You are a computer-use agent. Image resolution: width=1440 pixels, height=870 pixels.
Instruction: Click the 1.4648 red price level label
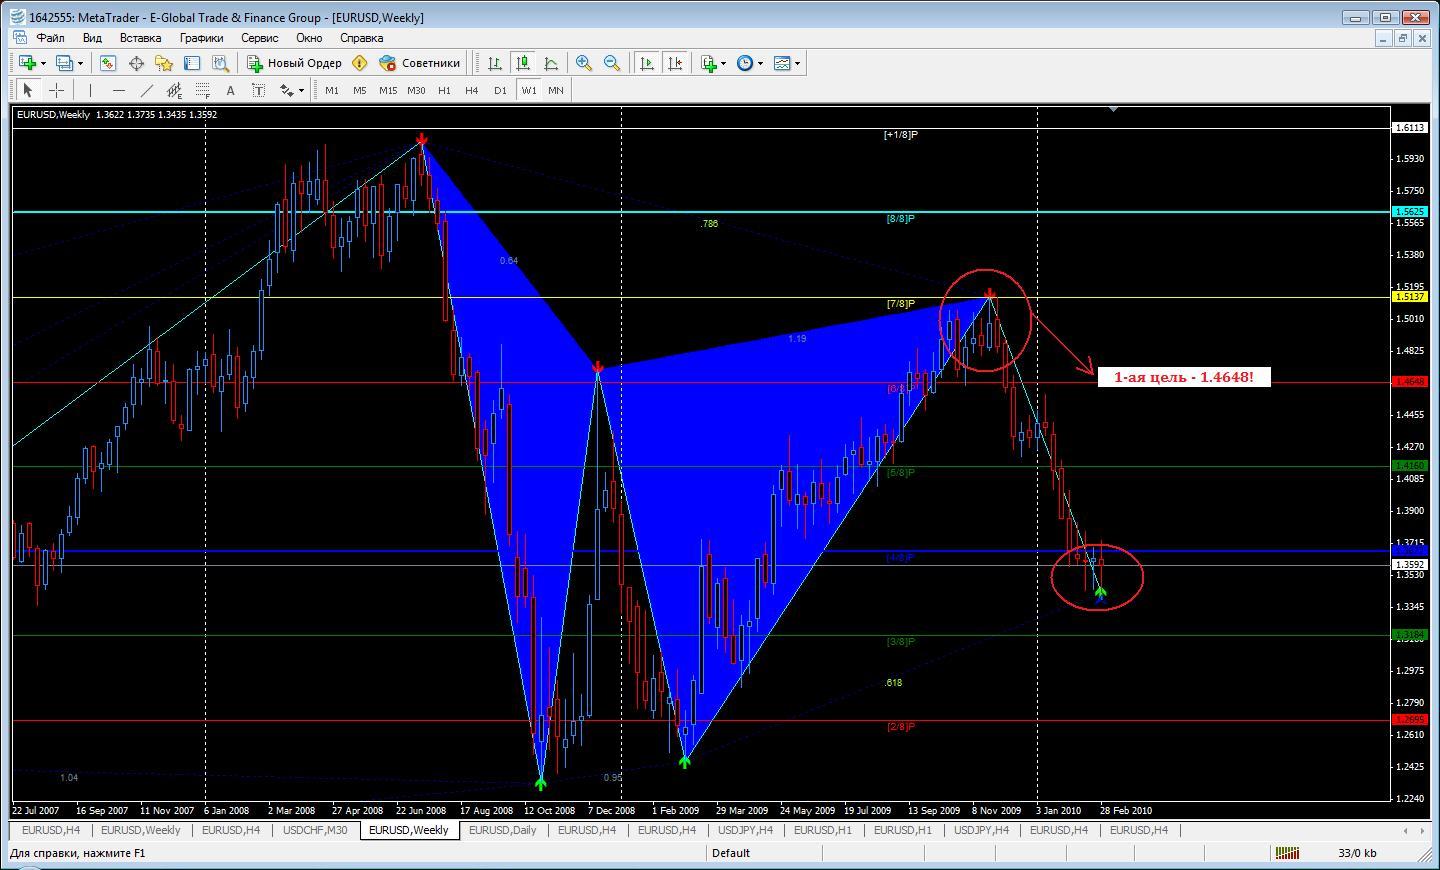(1409, 382)
